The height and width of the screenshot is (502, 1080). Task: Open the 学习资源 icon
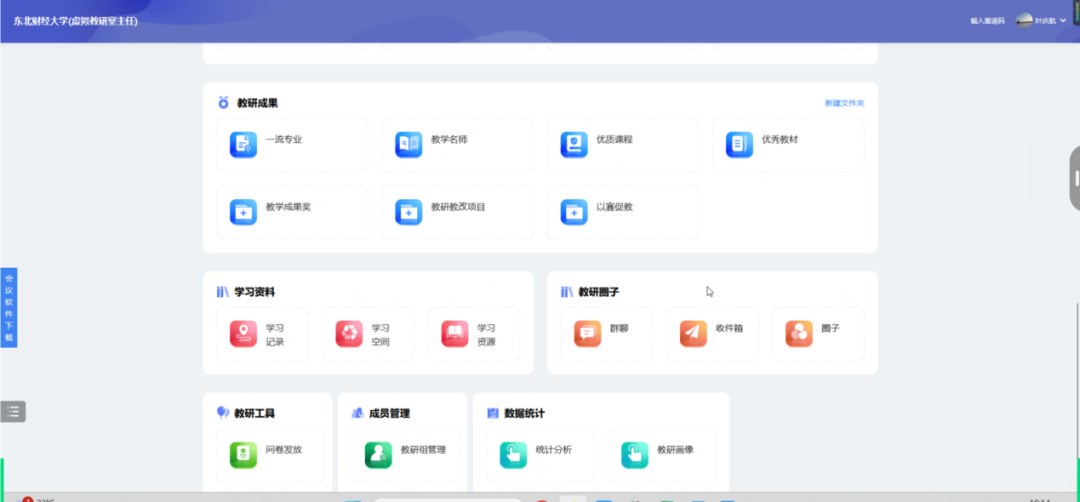pos(455,334)
